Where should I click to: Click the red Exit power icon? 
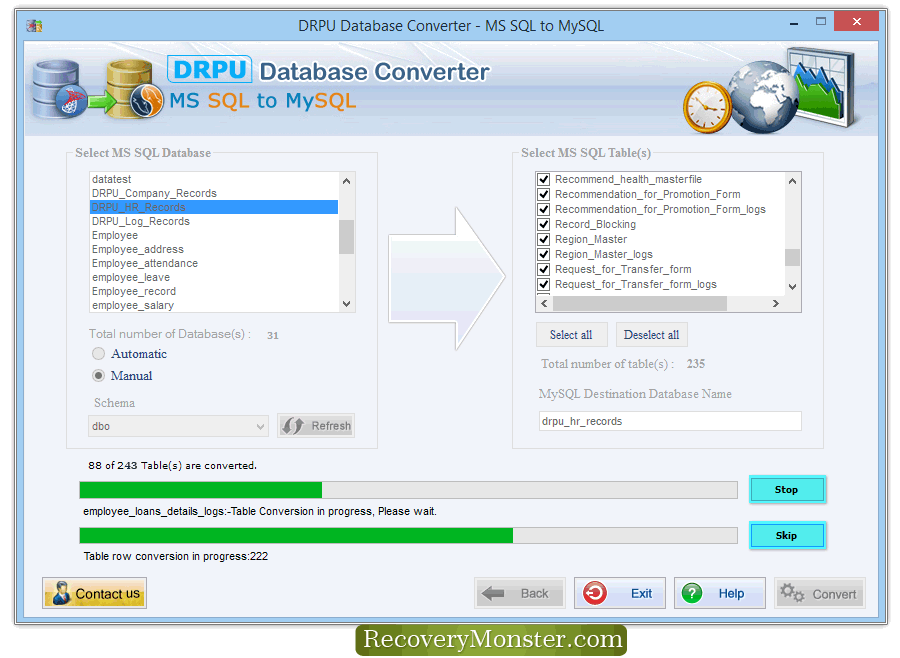pyautogui.click(x=595, y=593)
